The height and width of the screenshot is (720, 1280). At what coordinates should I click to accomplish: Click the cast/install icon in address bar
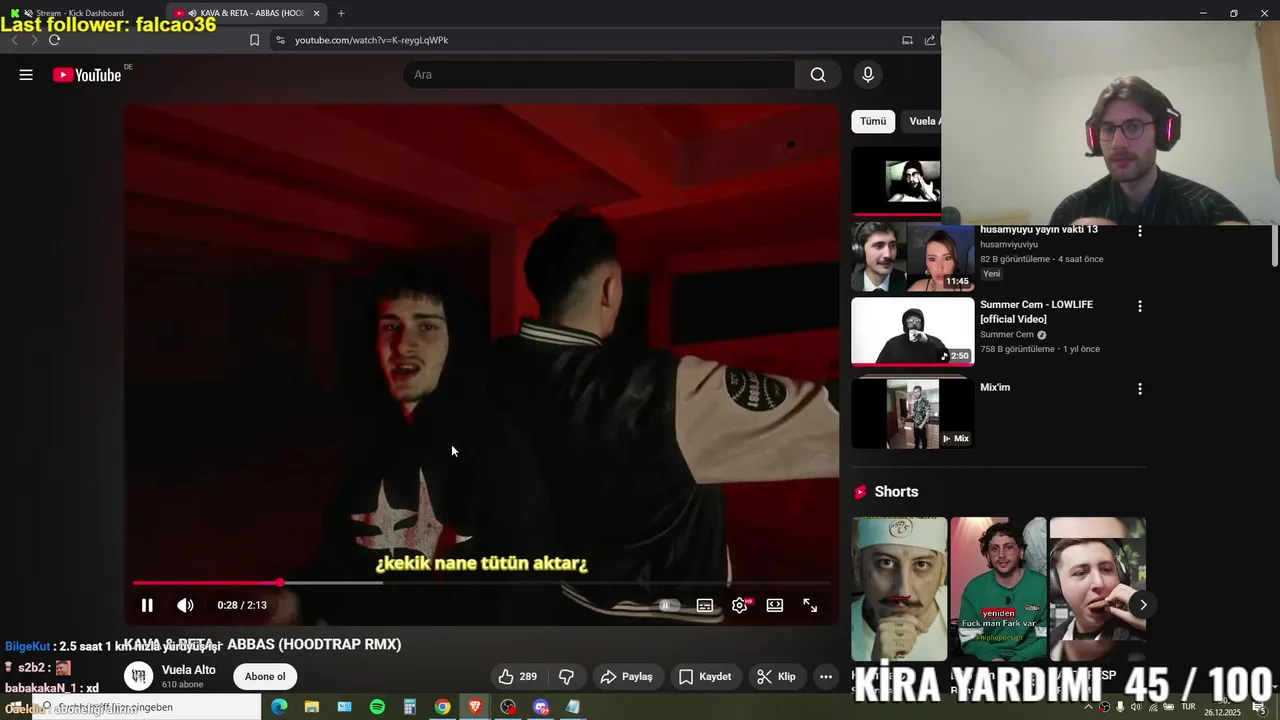pos(907,40)
